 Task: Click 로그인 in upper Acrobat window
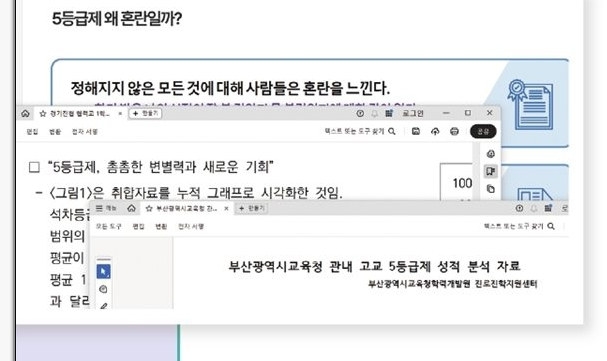[x=413, y=113]
